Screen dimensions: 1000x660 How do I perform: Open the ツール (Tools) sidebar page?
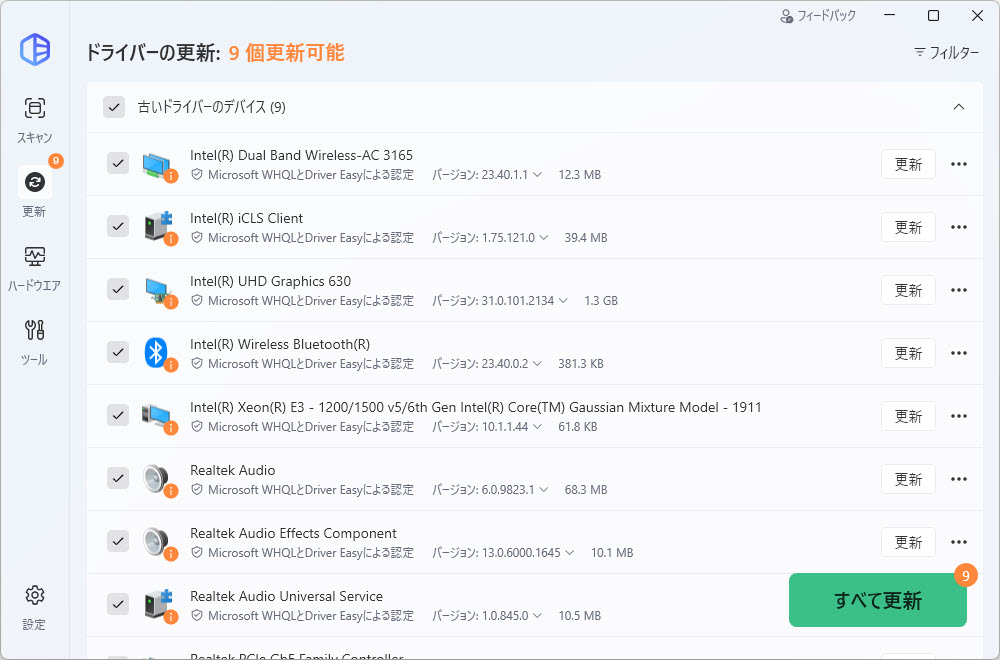(x=34, y=342)
